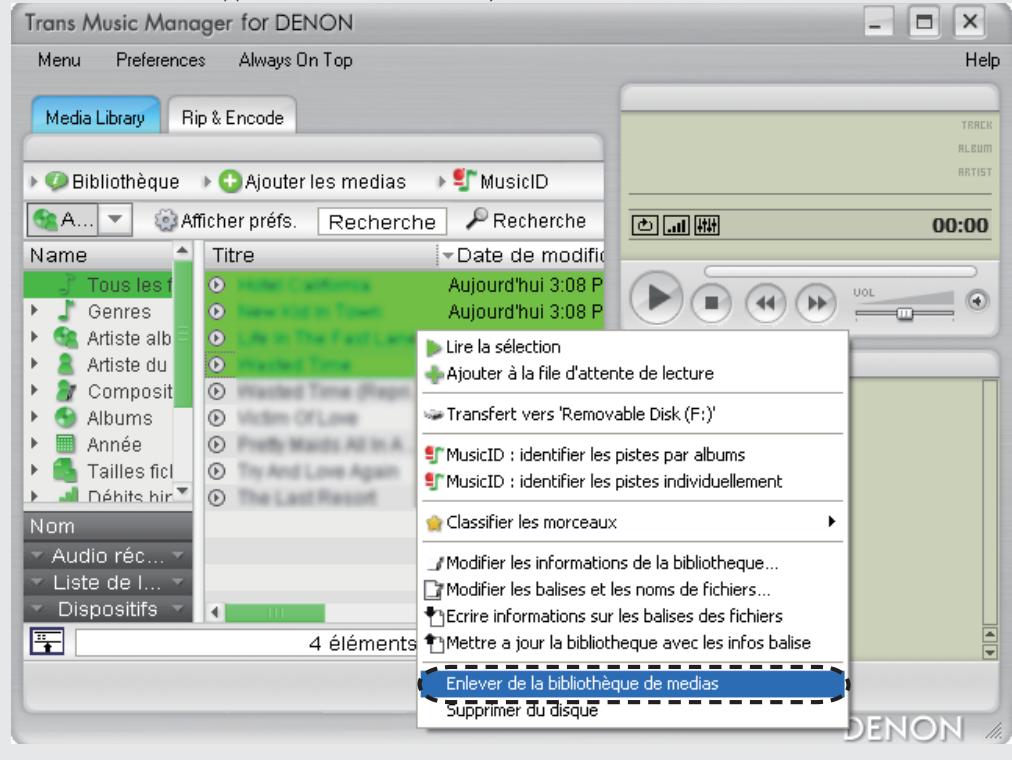Select the Compositeur icon
This screenshot has width=1012, height=760.
65,391
